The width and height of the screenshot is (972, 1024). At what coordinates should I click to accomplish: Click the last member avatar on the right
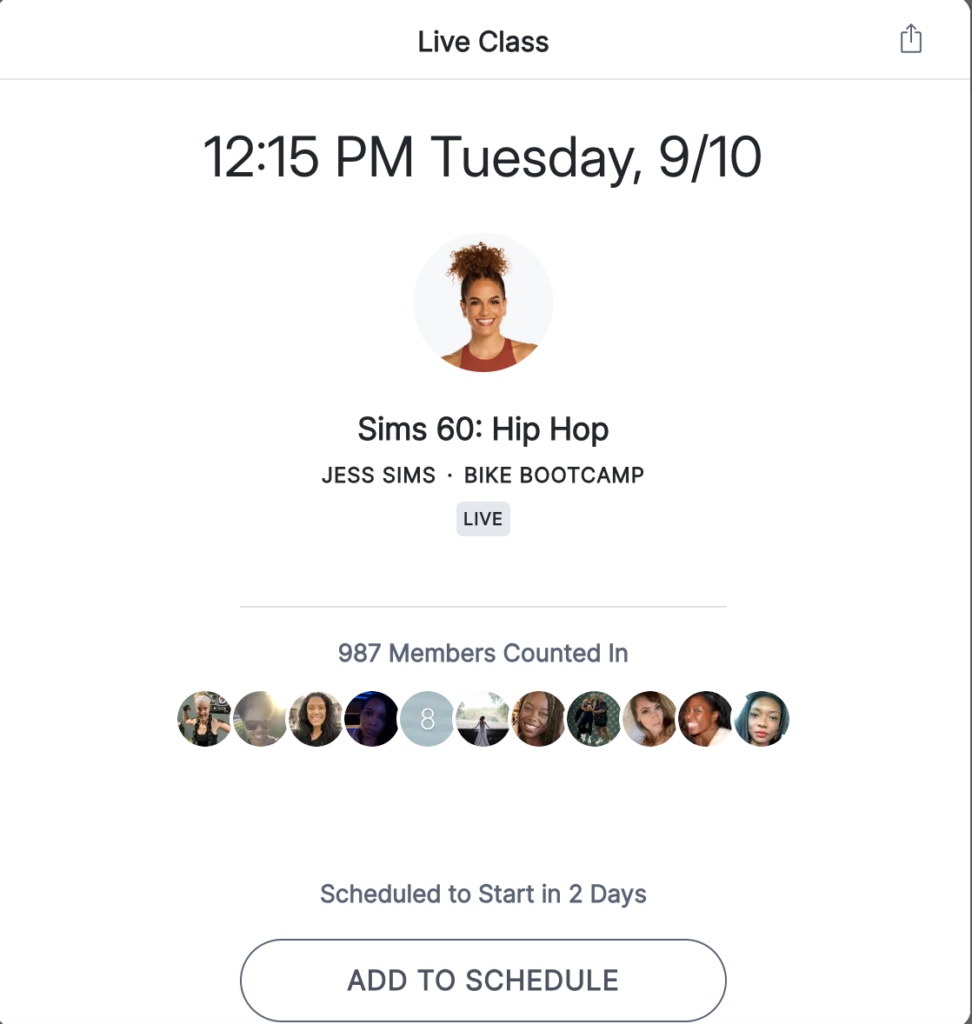[761, 719]
